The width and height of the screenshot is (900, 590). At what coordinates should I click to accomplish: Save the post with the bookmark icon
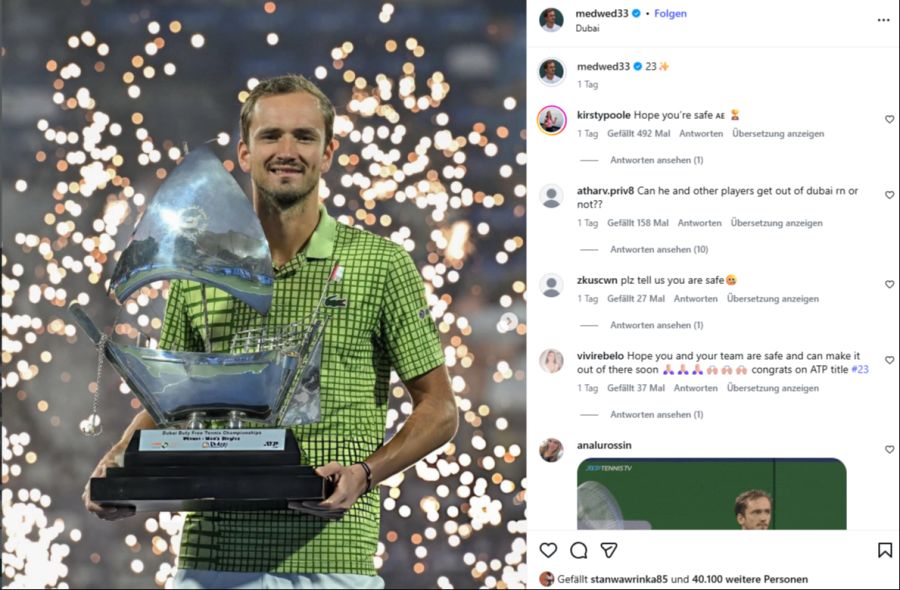885,550
